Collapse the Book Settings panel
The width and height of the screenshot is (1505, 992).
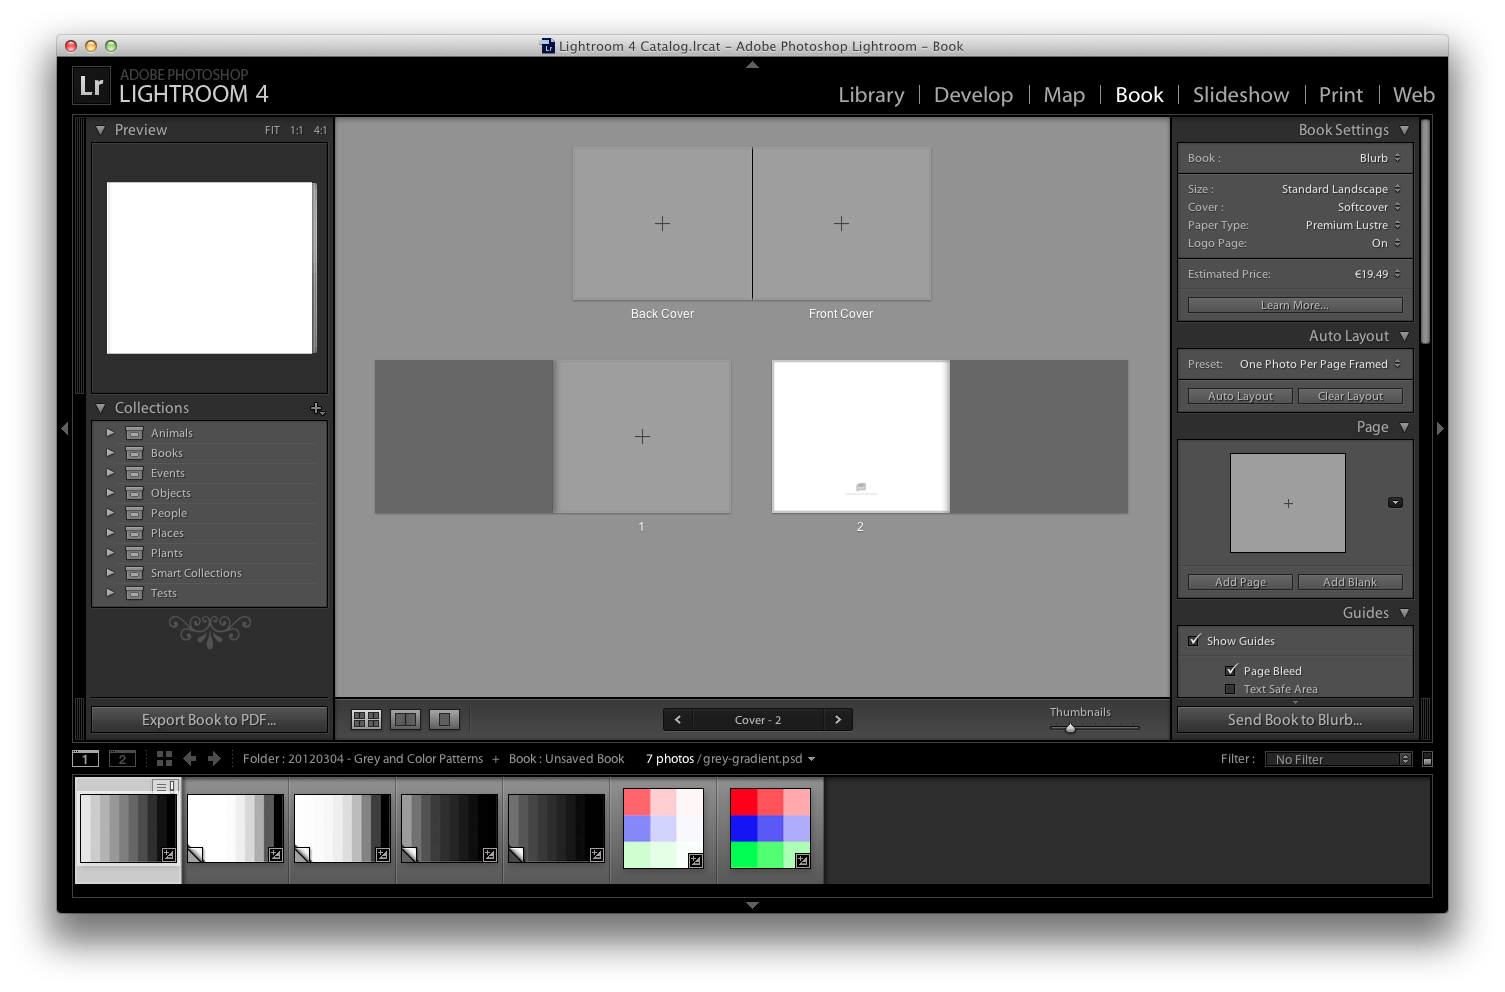pos(1405,130)
